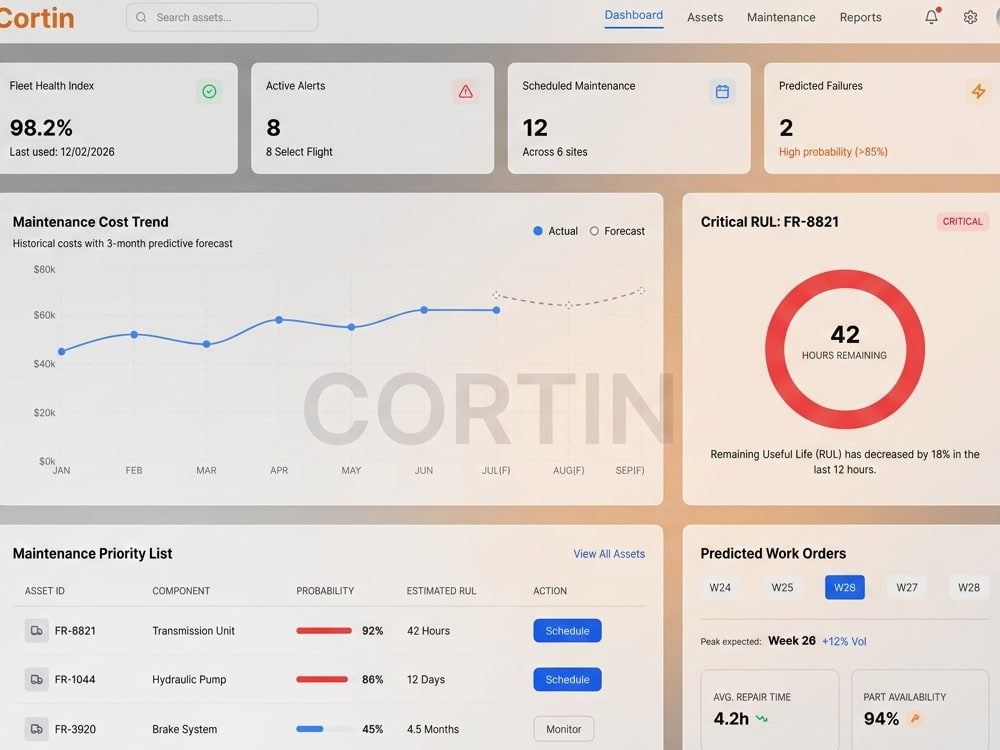Click the Active Alerts count 8

click(273, 128)
